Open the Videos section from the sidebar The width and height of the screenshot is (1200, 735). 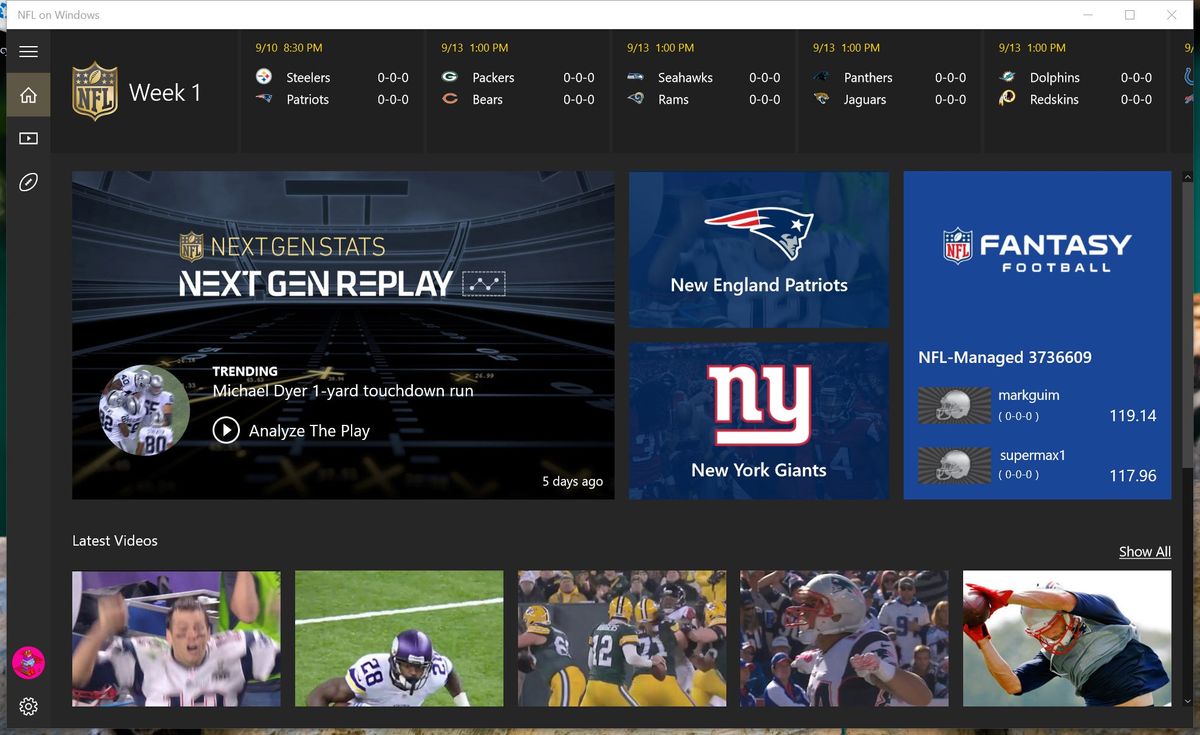click(x=28, y=138)
